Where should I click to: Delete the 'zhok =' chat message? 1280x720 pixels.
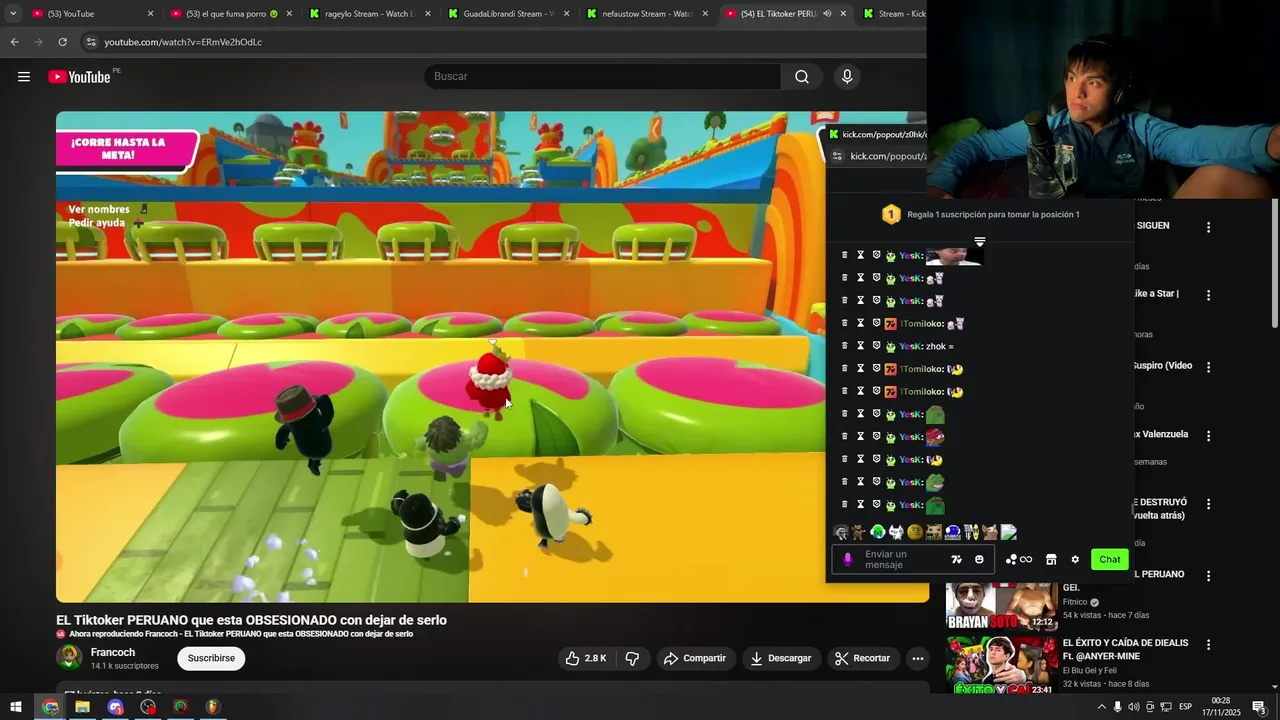844,346
